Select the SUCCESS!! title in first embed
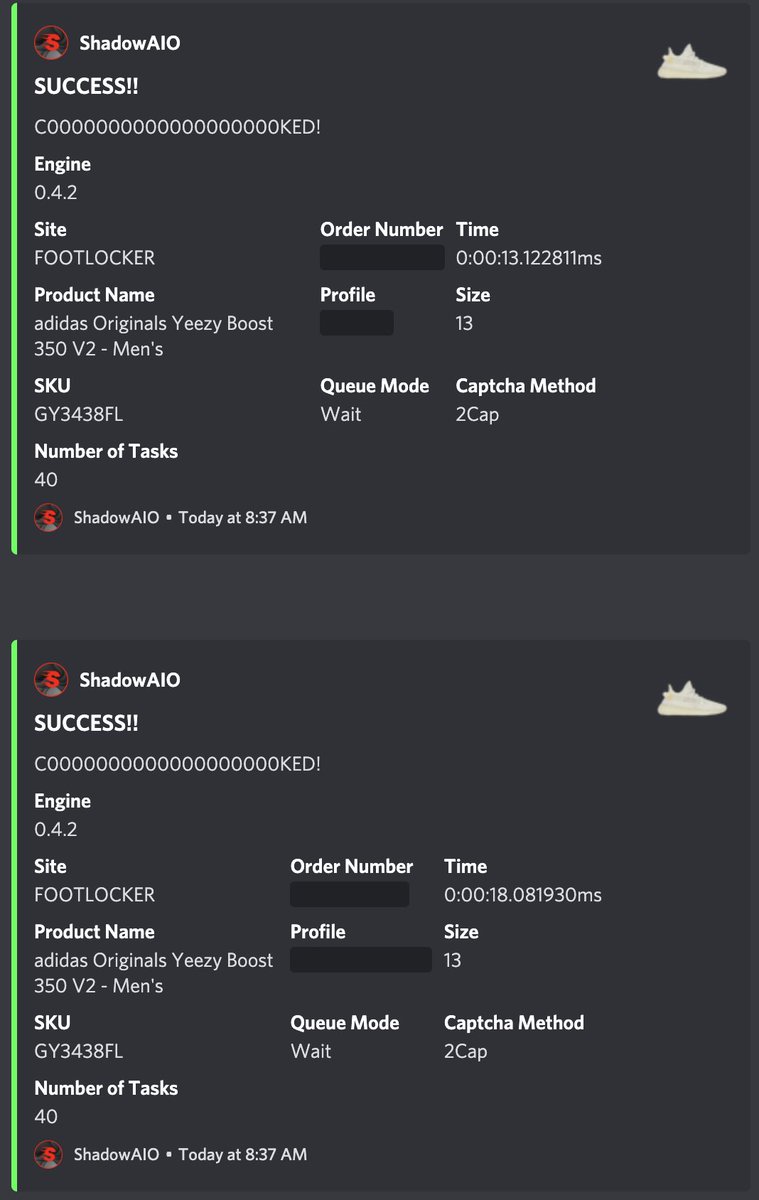 pos(87,86)
